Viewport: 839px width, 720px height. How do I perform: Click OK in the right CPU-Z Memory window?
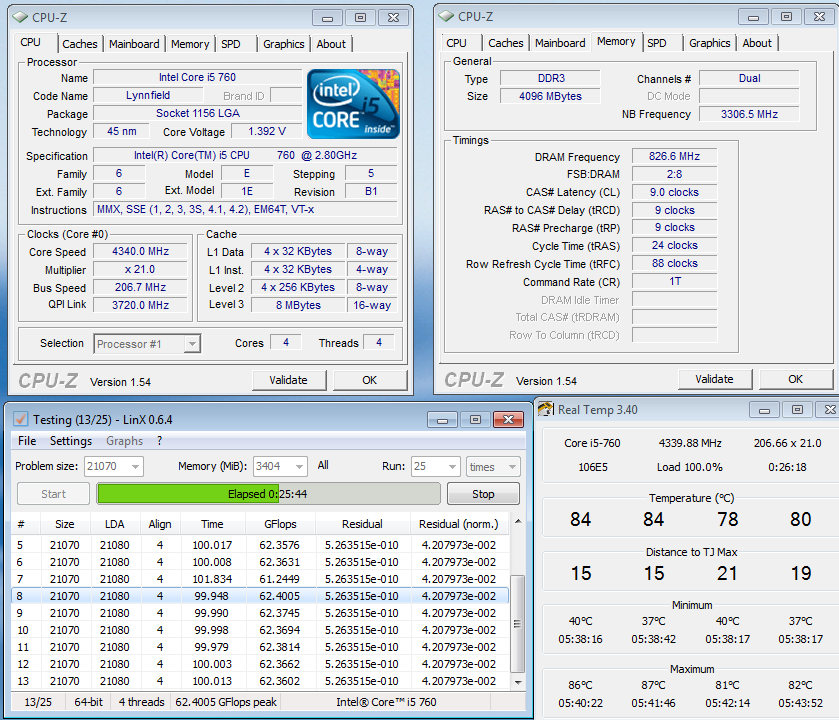coord(795,379)
